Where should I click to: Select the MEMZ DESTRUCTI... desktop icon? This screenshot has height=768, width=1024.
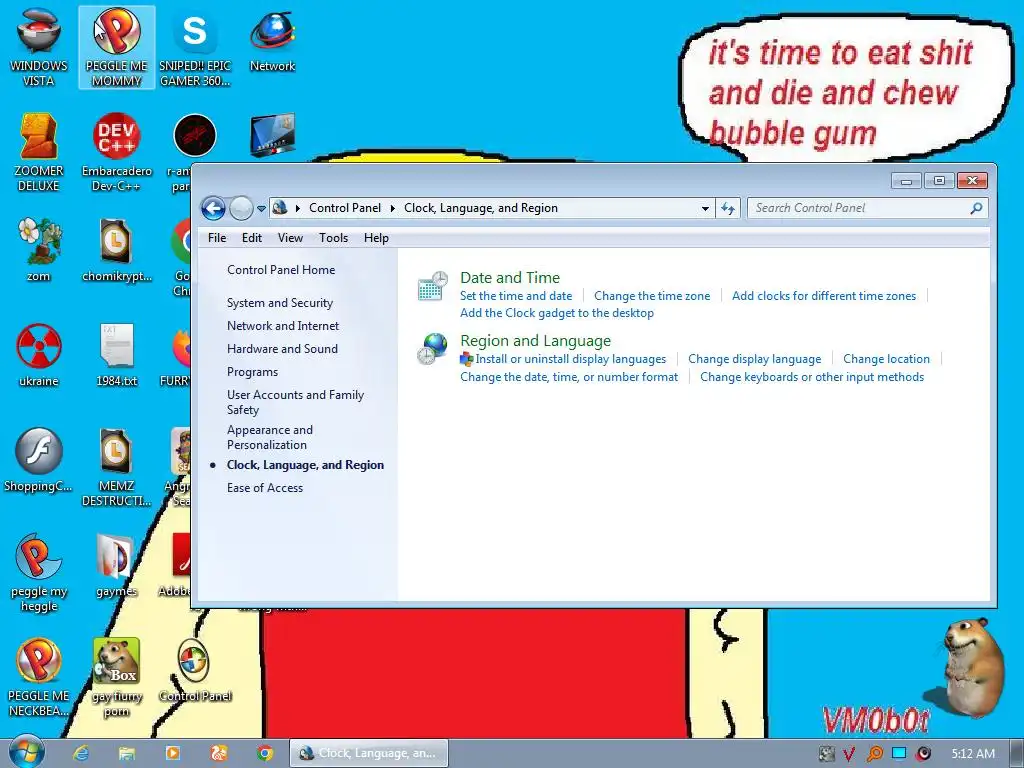point(116,467)
